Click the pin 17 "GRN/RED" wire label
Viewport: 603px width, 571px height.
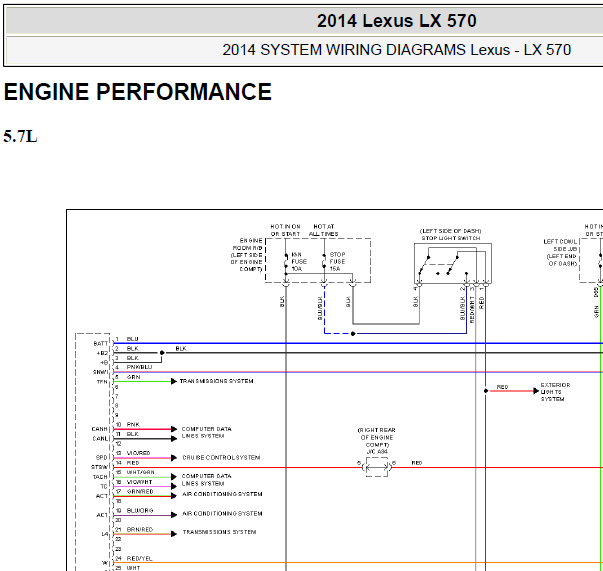click(140, 491)
